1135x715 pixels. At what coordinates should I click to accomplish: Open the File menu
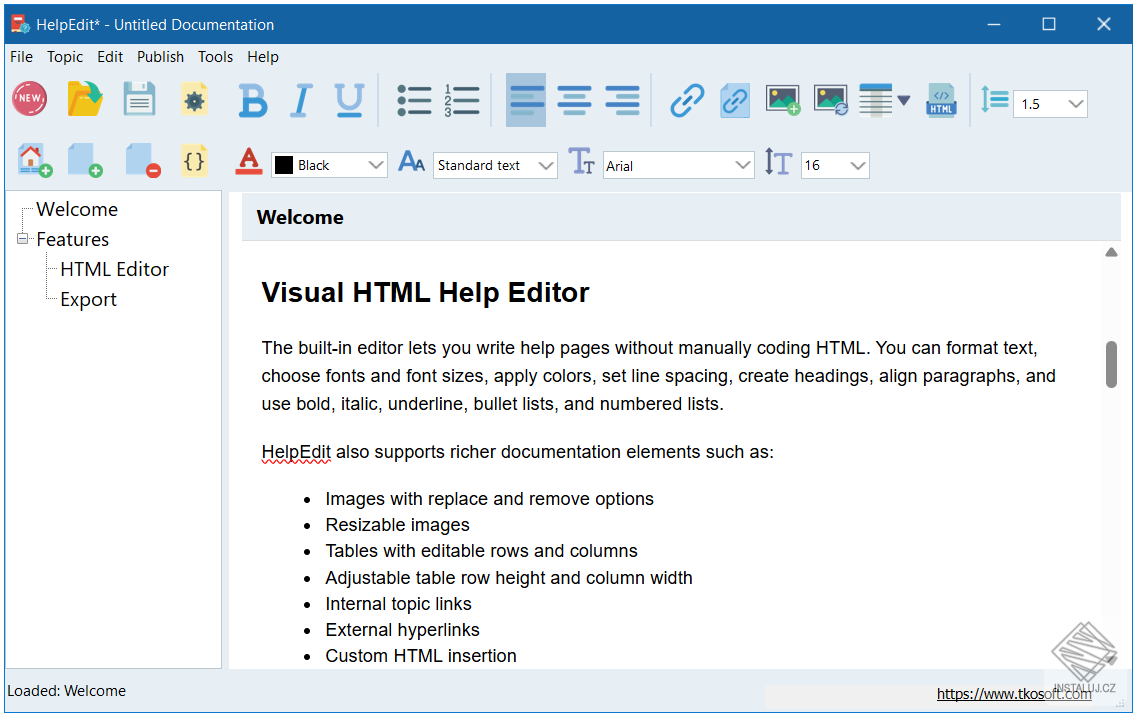point(21,56)
